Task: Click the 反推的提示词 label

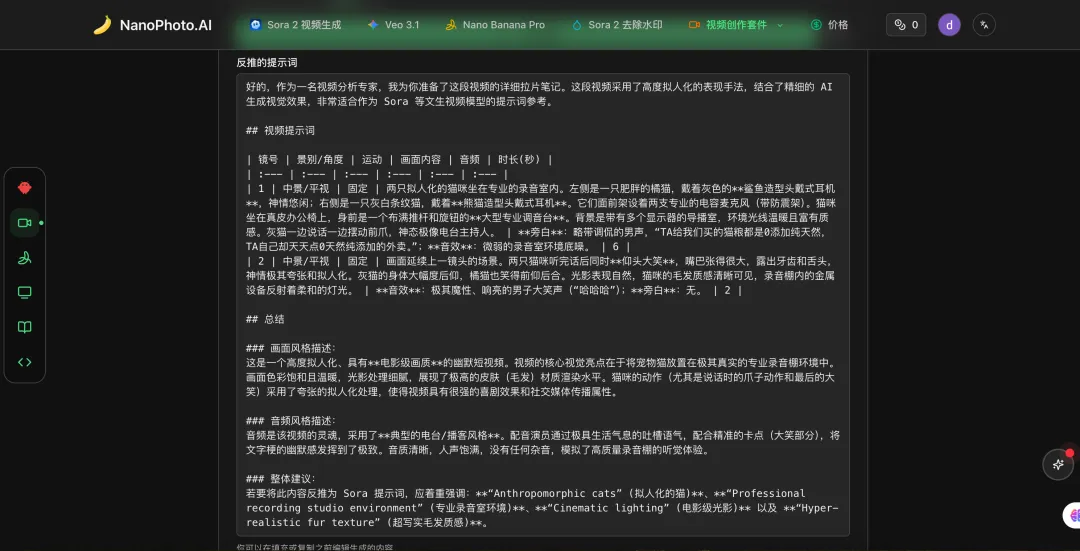Action: (267, 63)
